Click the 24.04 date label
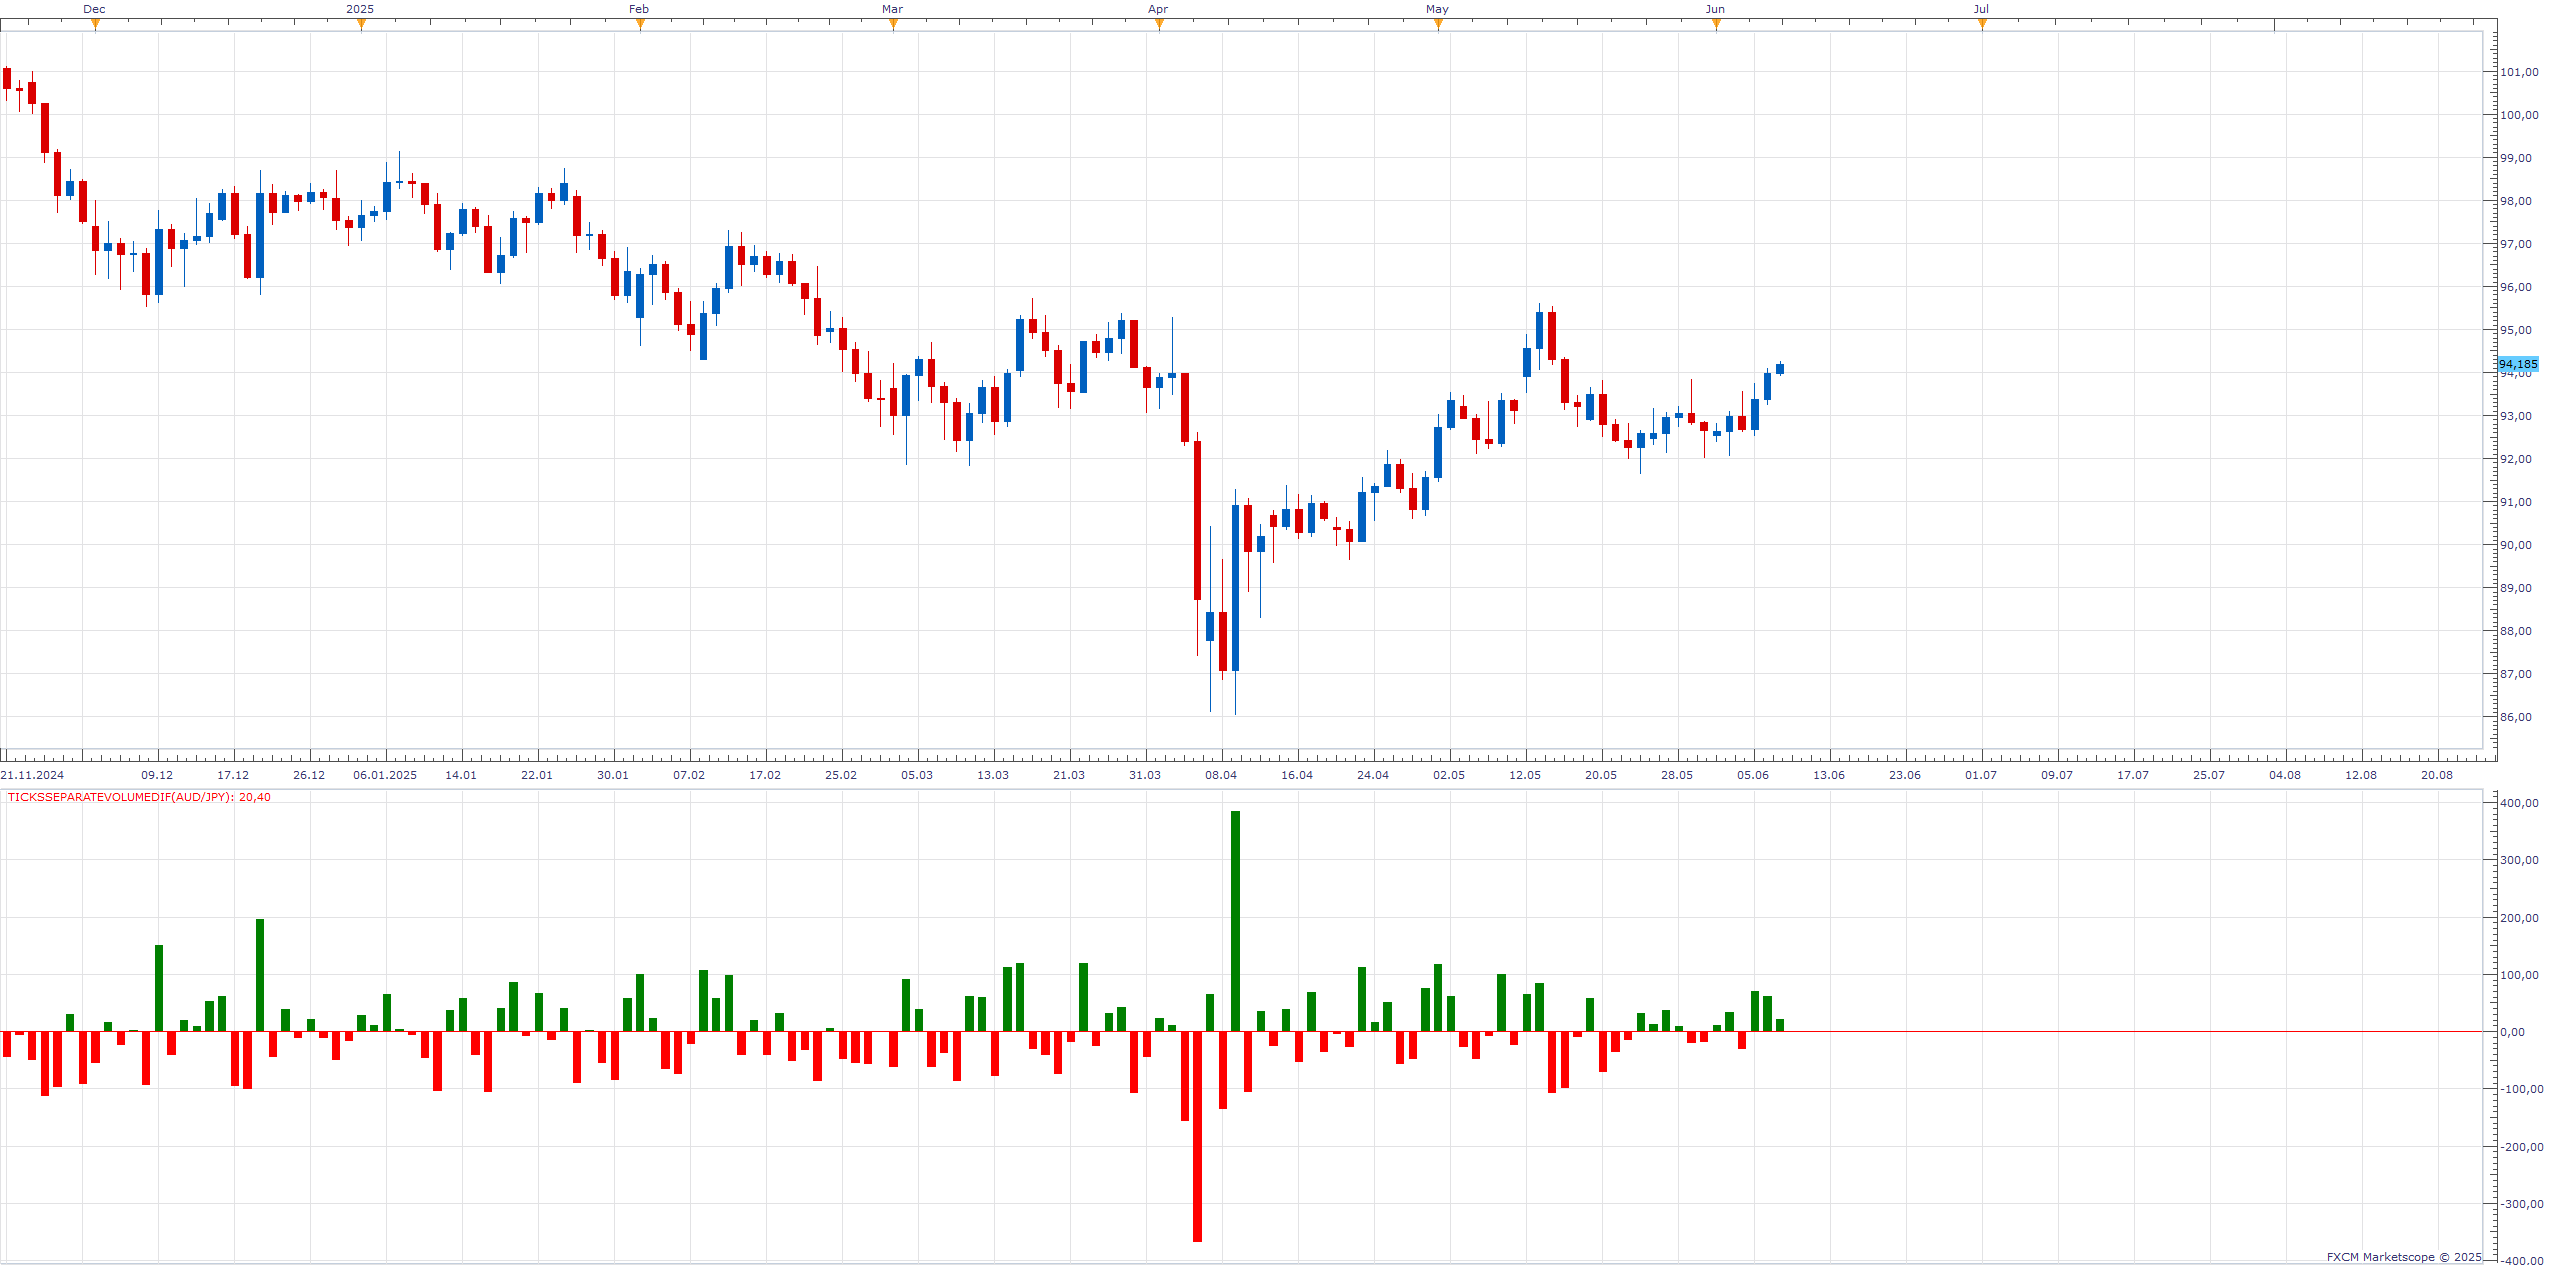The image size is (2555, 1265). 1373,775
